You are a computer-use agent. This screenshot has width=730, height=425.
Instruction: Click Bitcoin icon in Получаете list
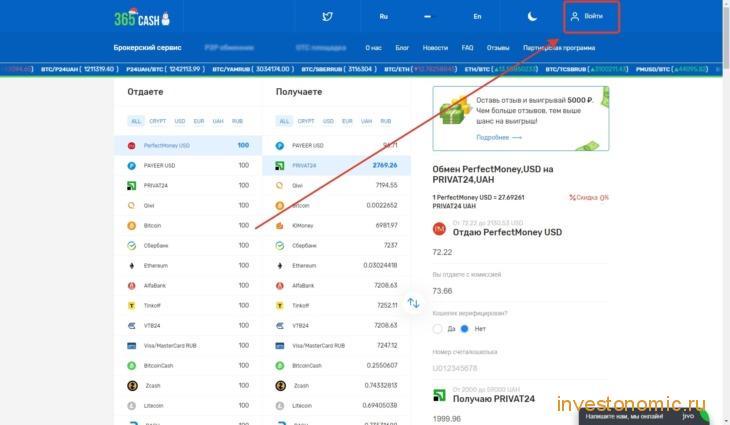[x=280, y=205]
